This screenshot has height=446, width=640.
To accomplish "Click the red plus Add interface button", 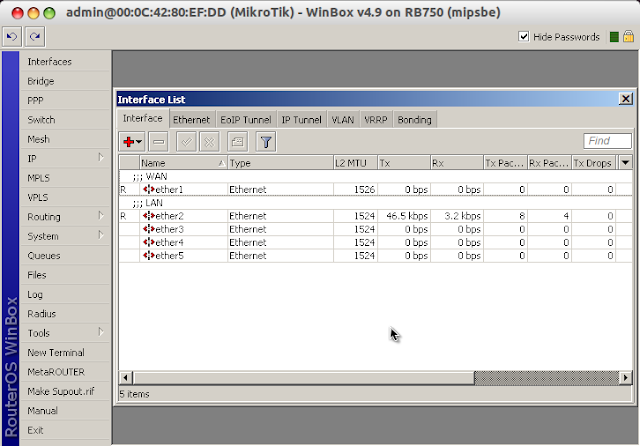I will (x=128, y=142).
